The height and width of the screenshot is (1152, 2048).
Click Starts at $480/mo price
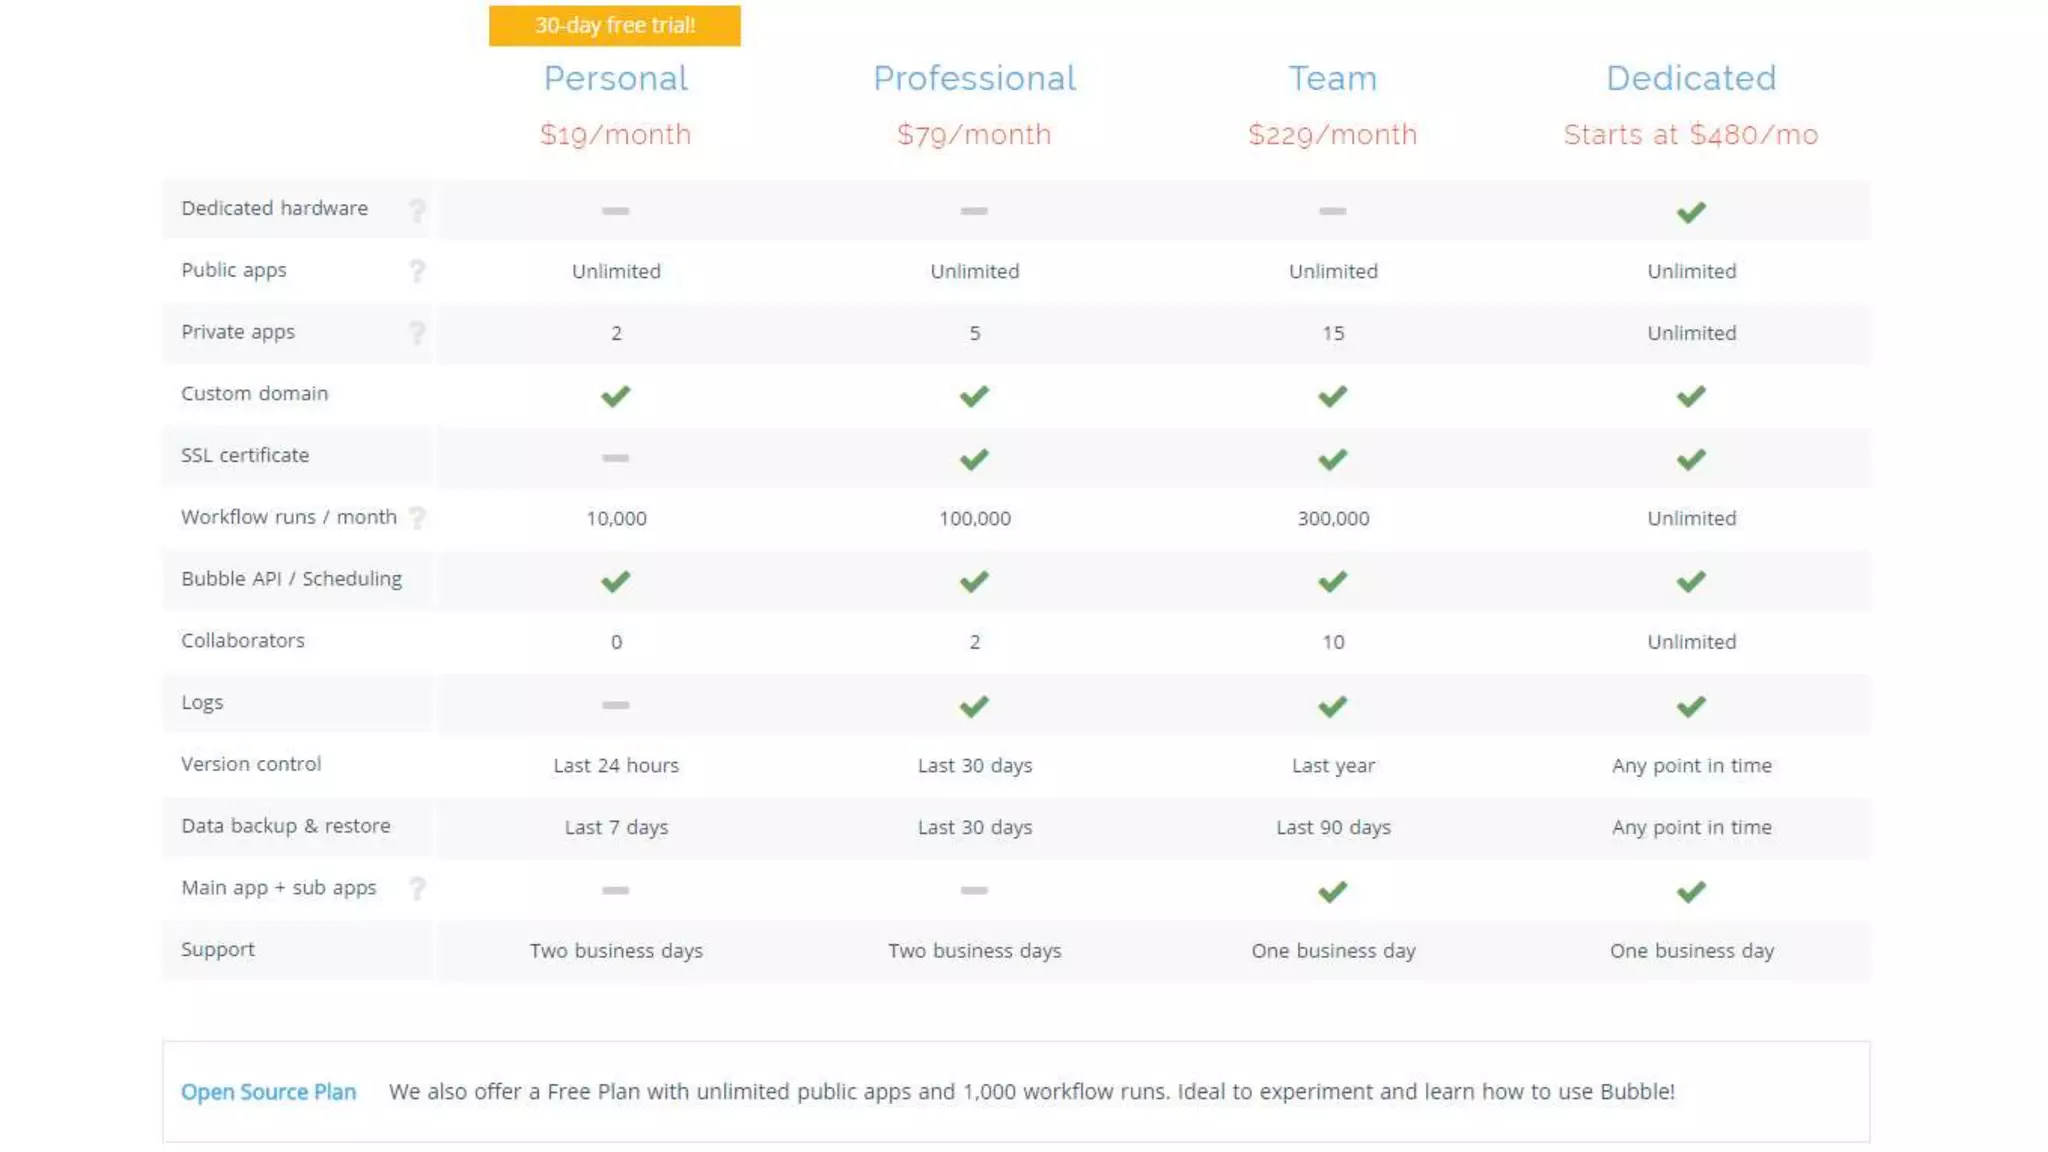(1691, 135)
